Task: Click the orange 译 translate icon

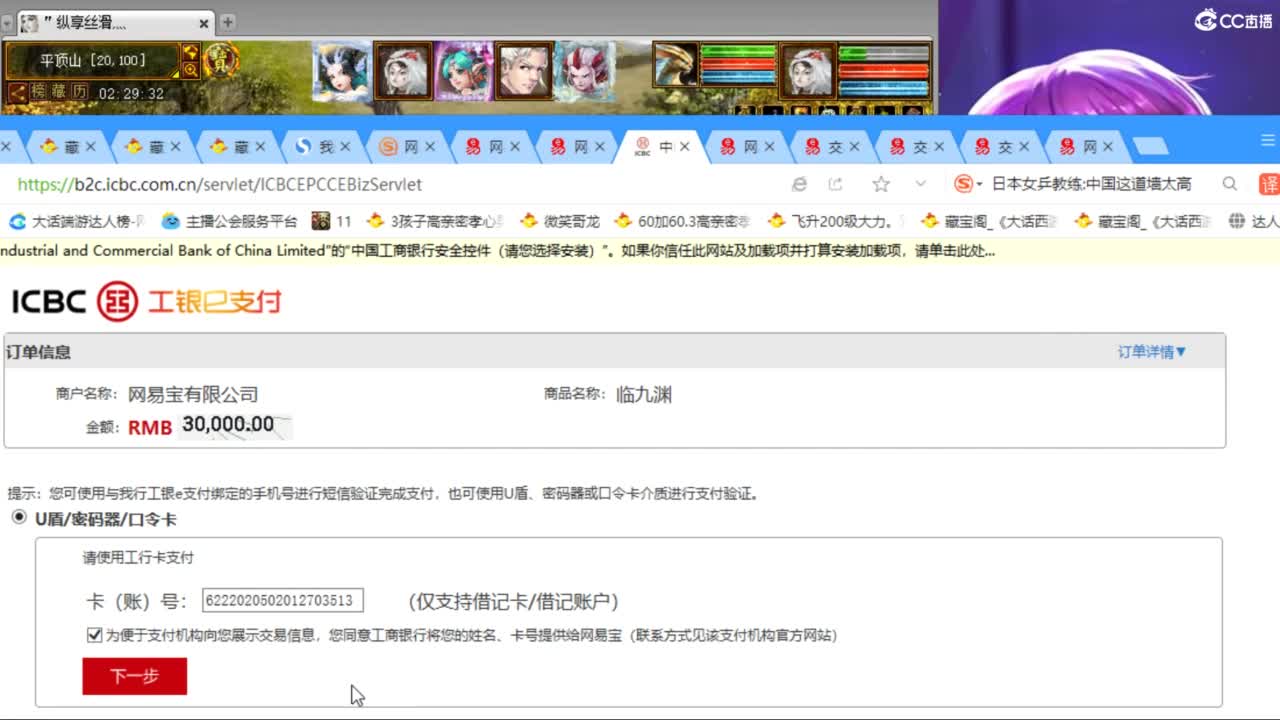Action: tap(1270, 184)
